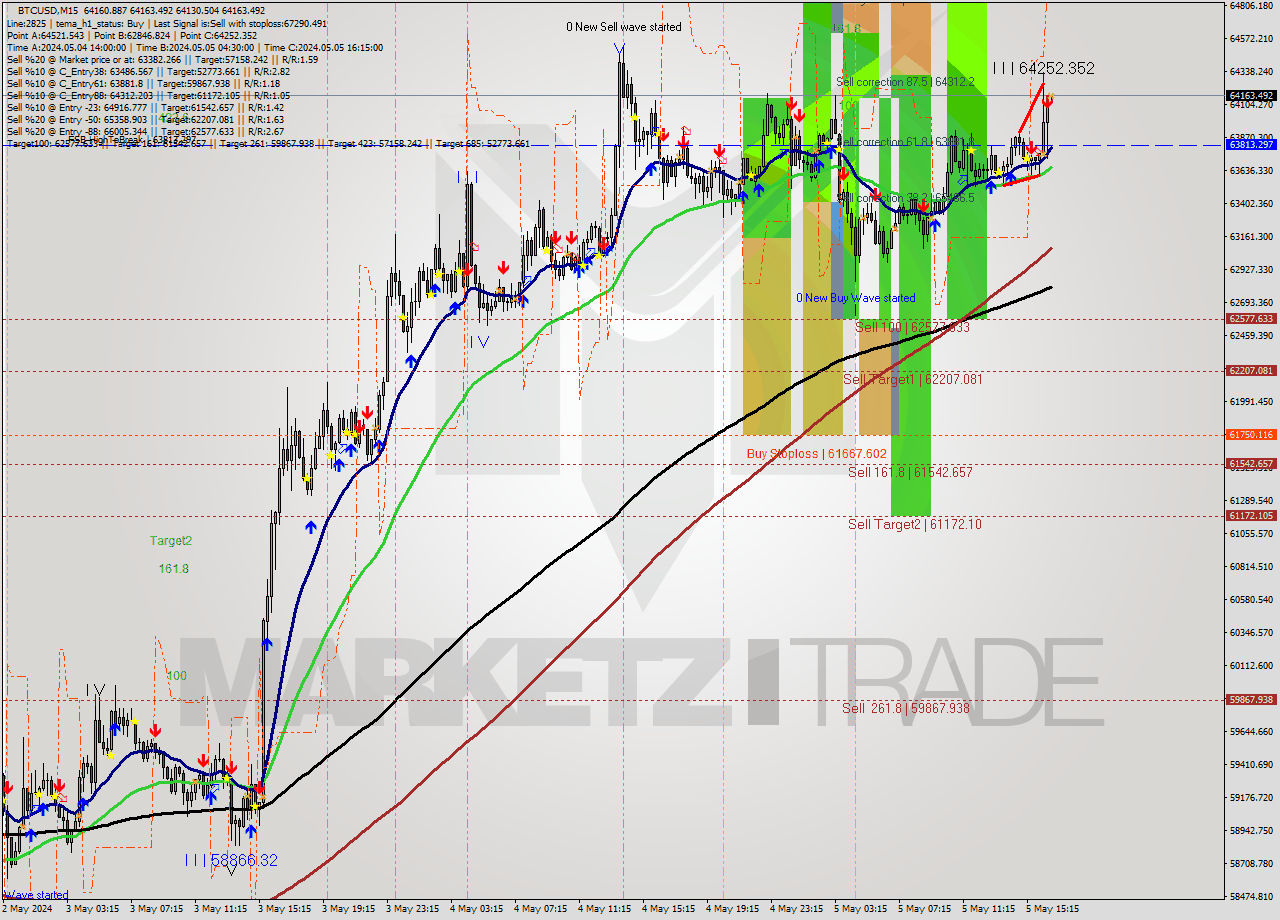Click the 'Sell 261.8 | 59867.938' label
1280x920 pixels.
pos(906,708)
